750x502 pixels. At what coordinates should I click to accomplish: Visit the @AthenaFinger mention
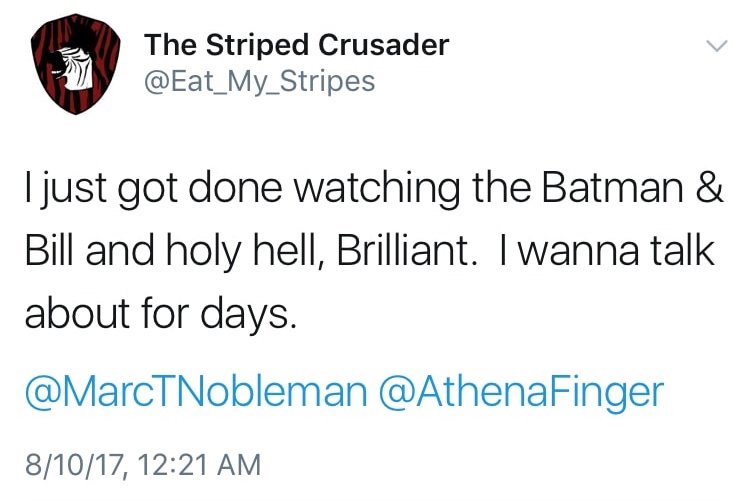point(520,391)
